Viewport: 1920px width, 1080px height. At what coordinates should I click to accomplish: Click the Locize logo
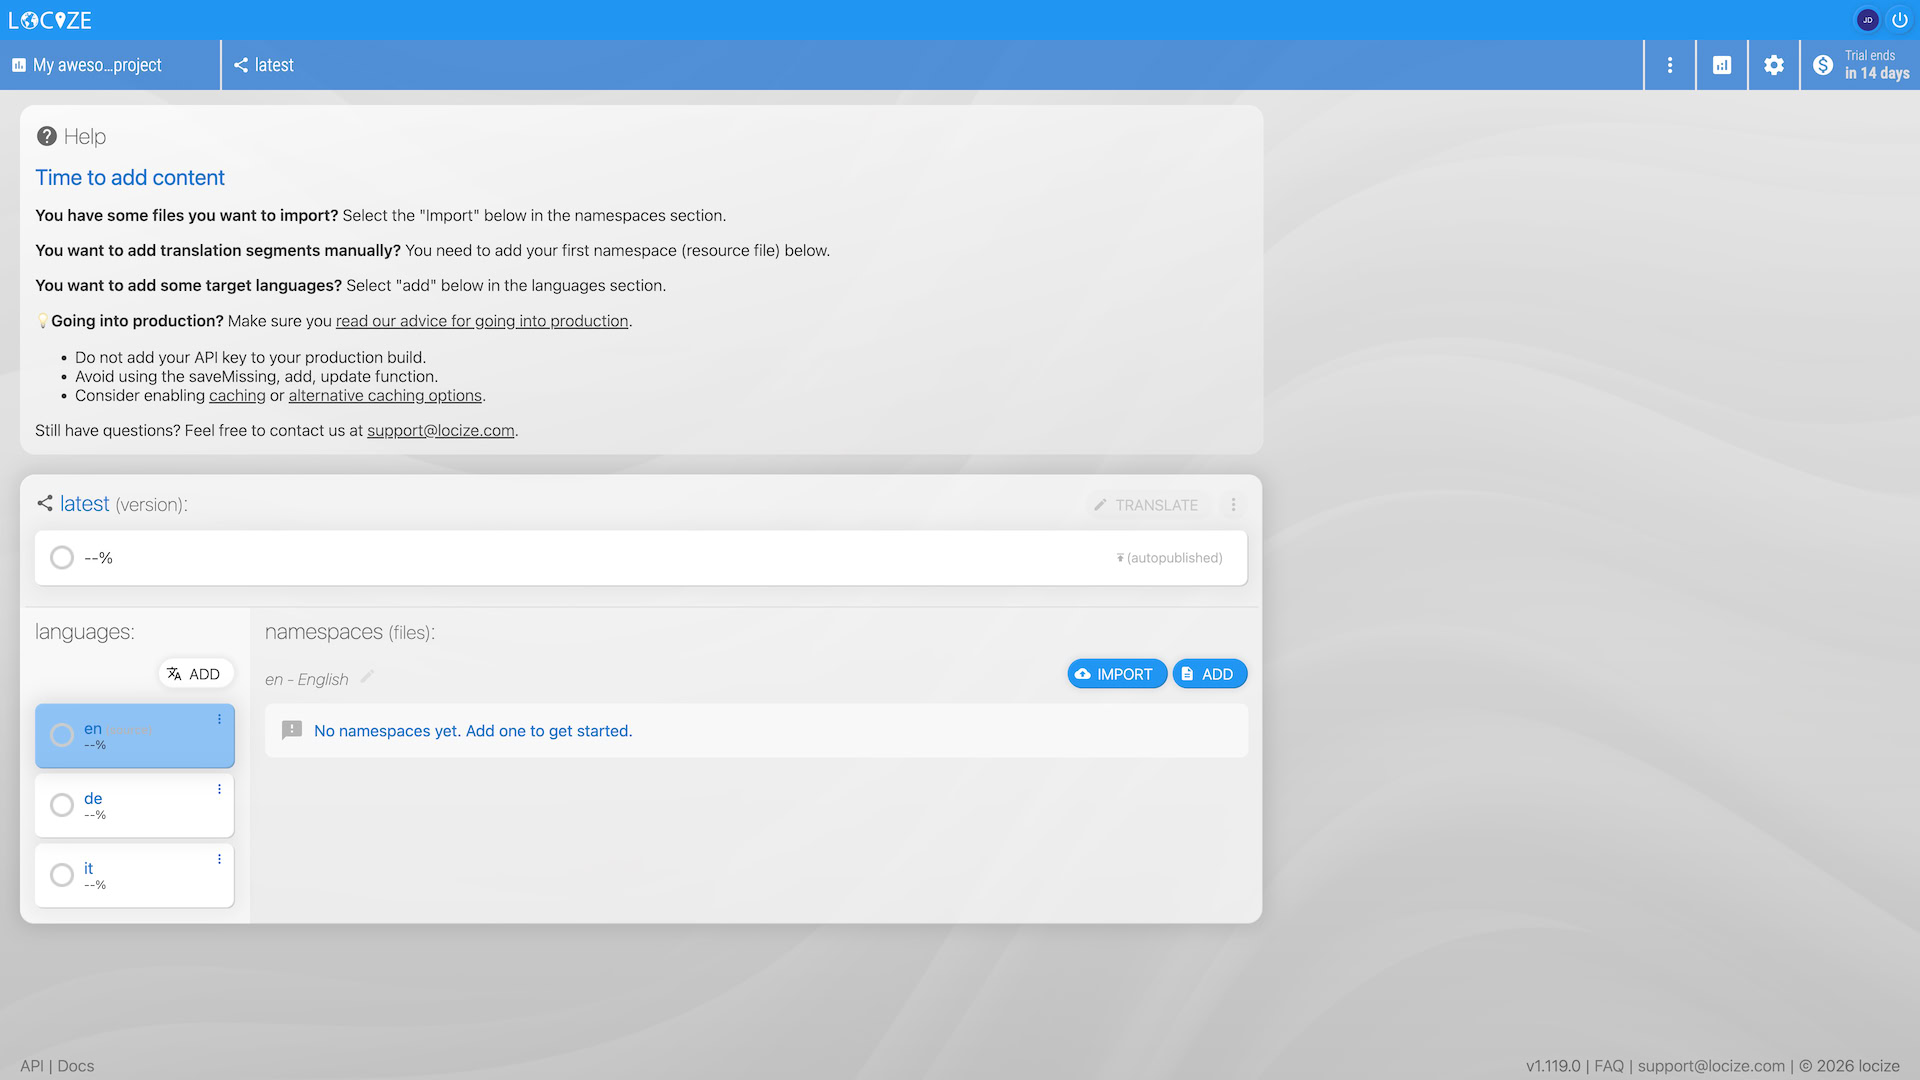point(50,20)
